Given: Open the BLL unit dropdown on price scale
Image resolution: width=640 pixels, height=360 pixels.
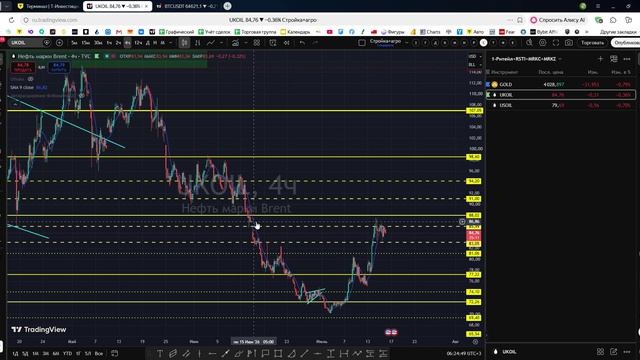Looking at the screenshot, I should coord(474,65).
